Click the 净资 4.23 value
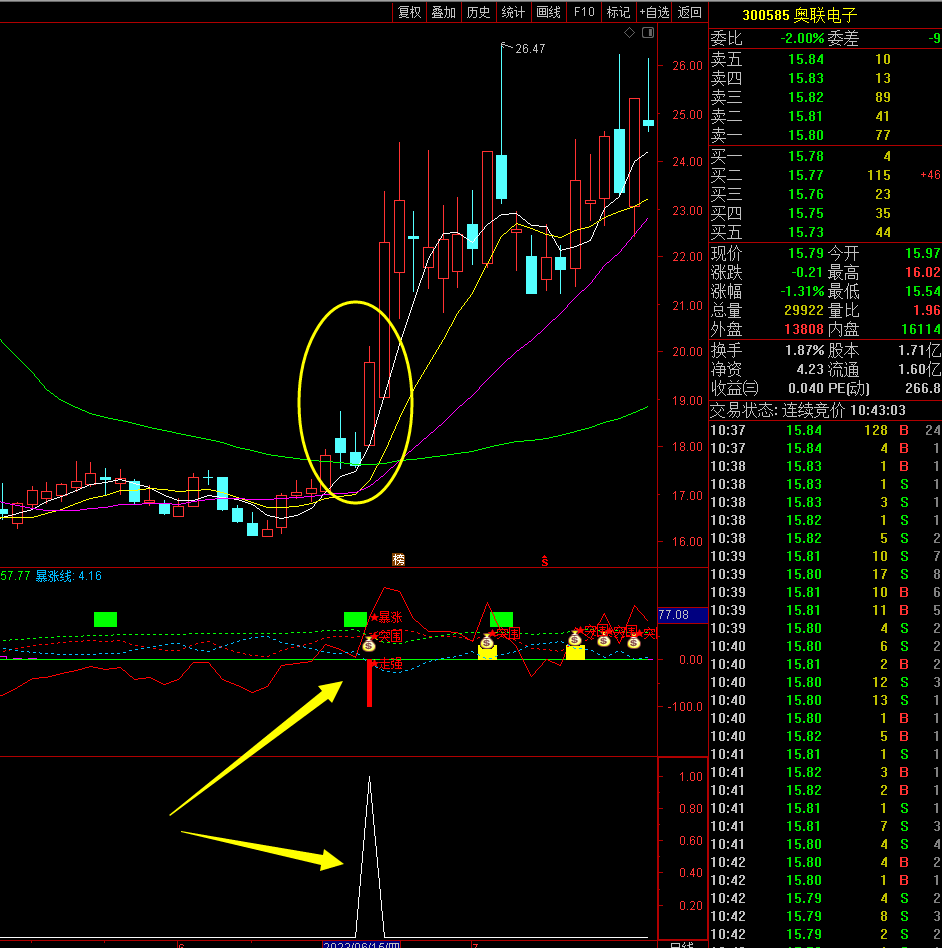Screen dimensions: 942x948 (x=811, y=369)
